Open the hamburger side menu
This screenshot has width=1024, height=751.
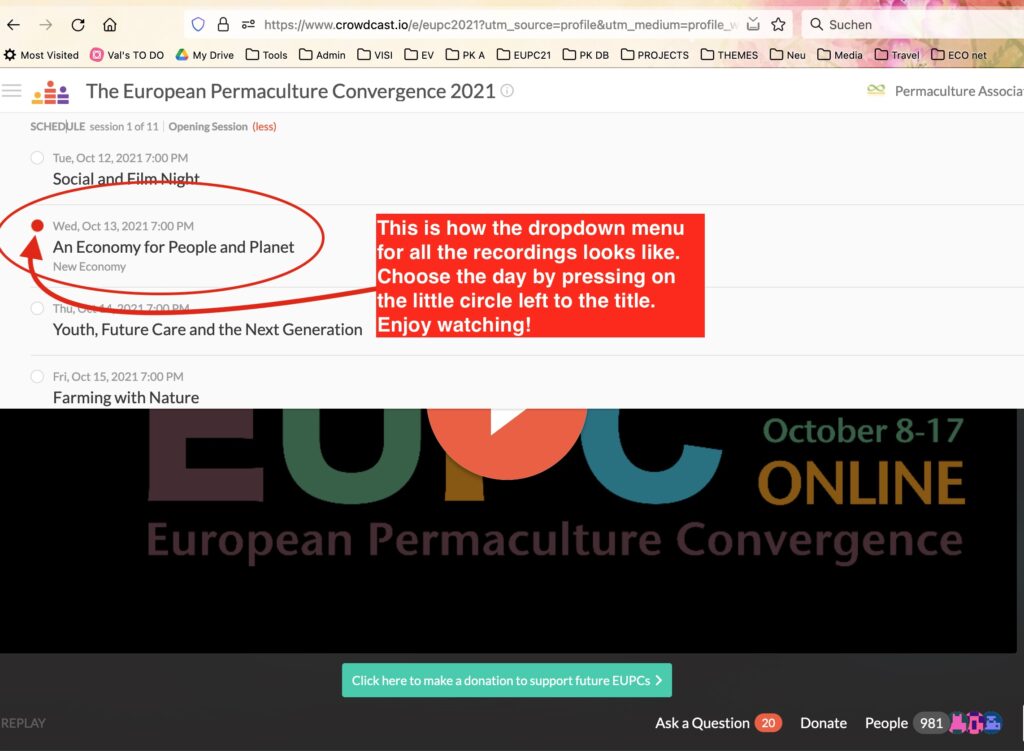pos(12,91)
